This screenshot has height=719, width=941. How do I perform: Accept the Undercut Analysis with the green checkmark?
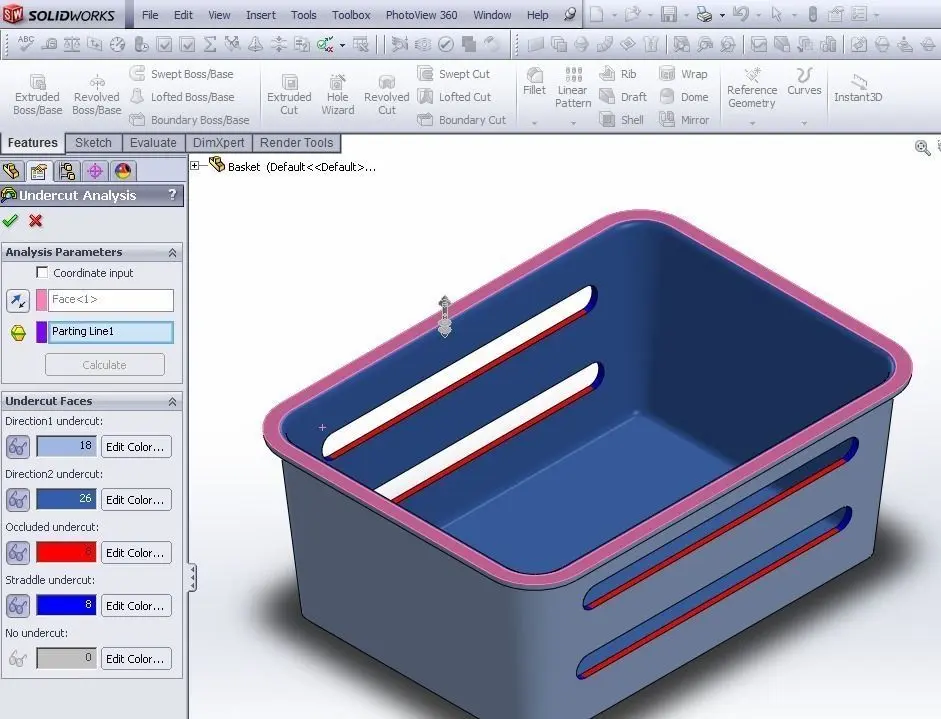pos(10,220)
